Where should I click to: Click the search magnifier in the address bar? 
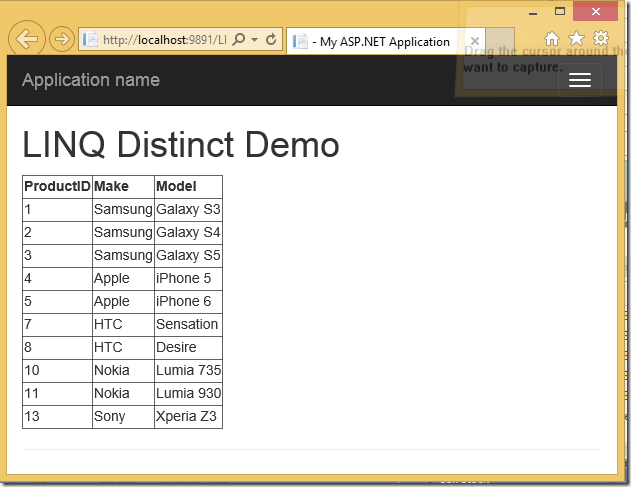239,39
